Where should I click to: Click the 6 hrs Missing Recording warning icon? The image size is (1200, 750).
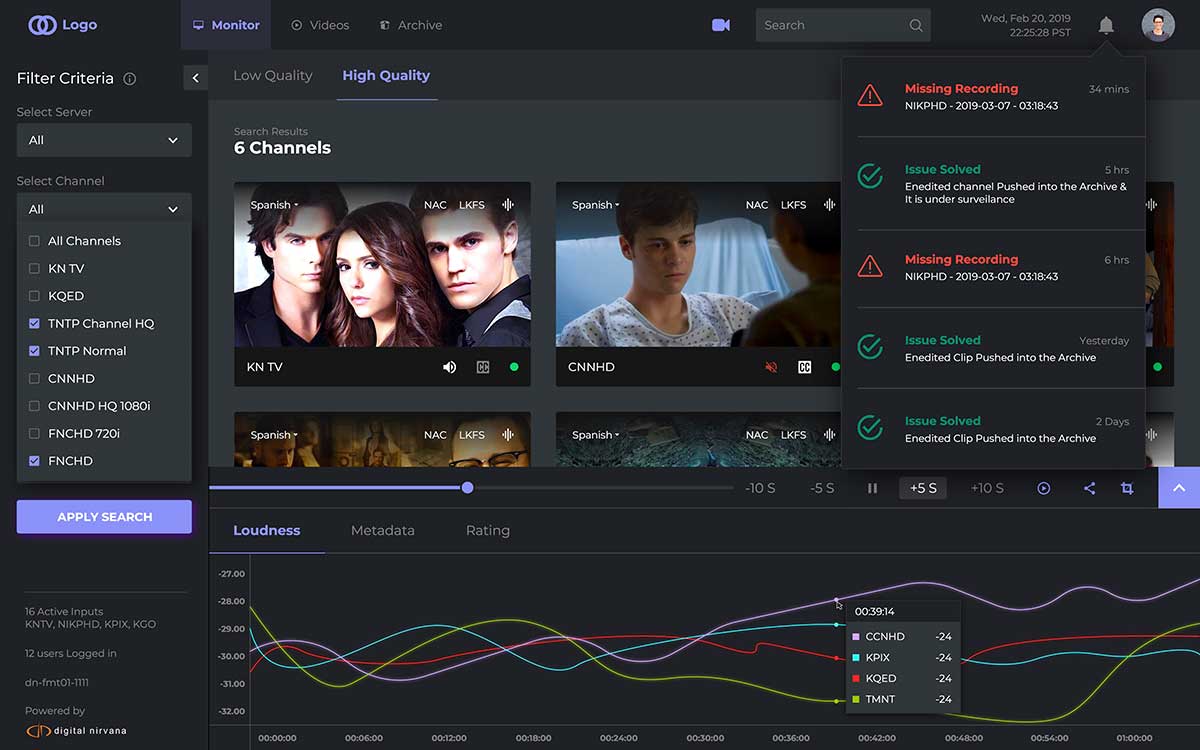click(x=870, y=266)
